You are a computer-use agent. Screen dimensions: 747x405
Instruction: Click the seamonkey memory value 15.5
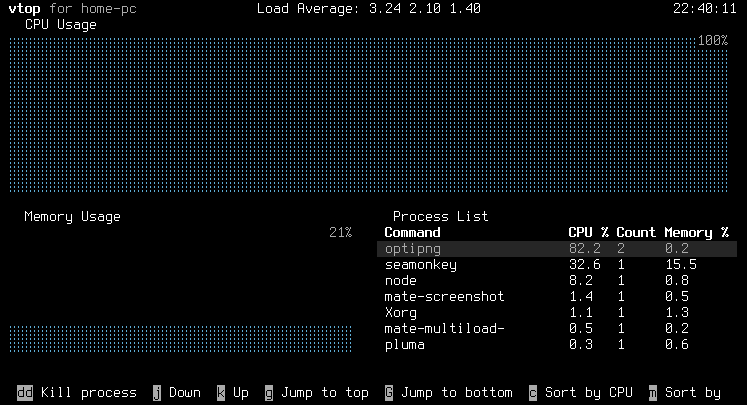pyautogui.click(x=681, y=264)
